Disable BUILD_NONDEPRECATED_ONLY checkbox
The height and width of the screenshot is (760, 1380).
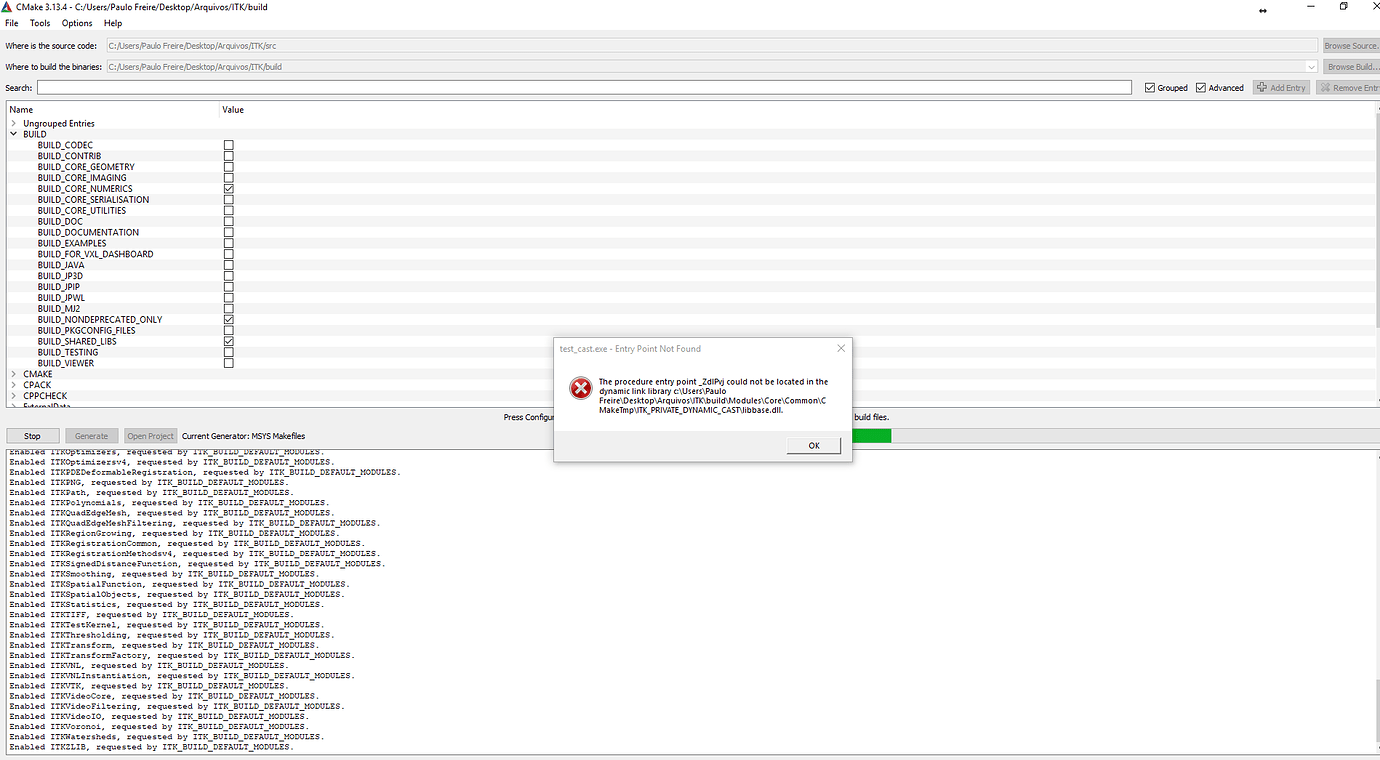click(229, 320)
